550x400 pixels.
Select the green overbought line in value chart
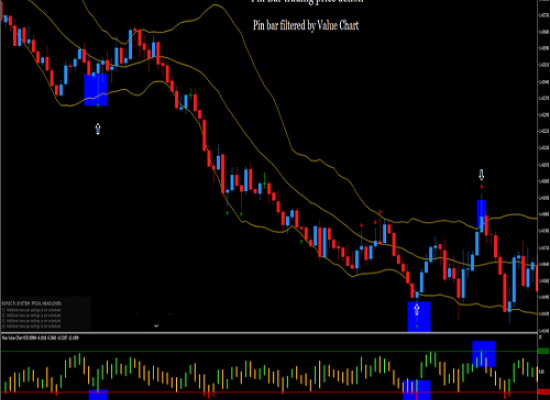pyautogui.click(x=269, y=351)
